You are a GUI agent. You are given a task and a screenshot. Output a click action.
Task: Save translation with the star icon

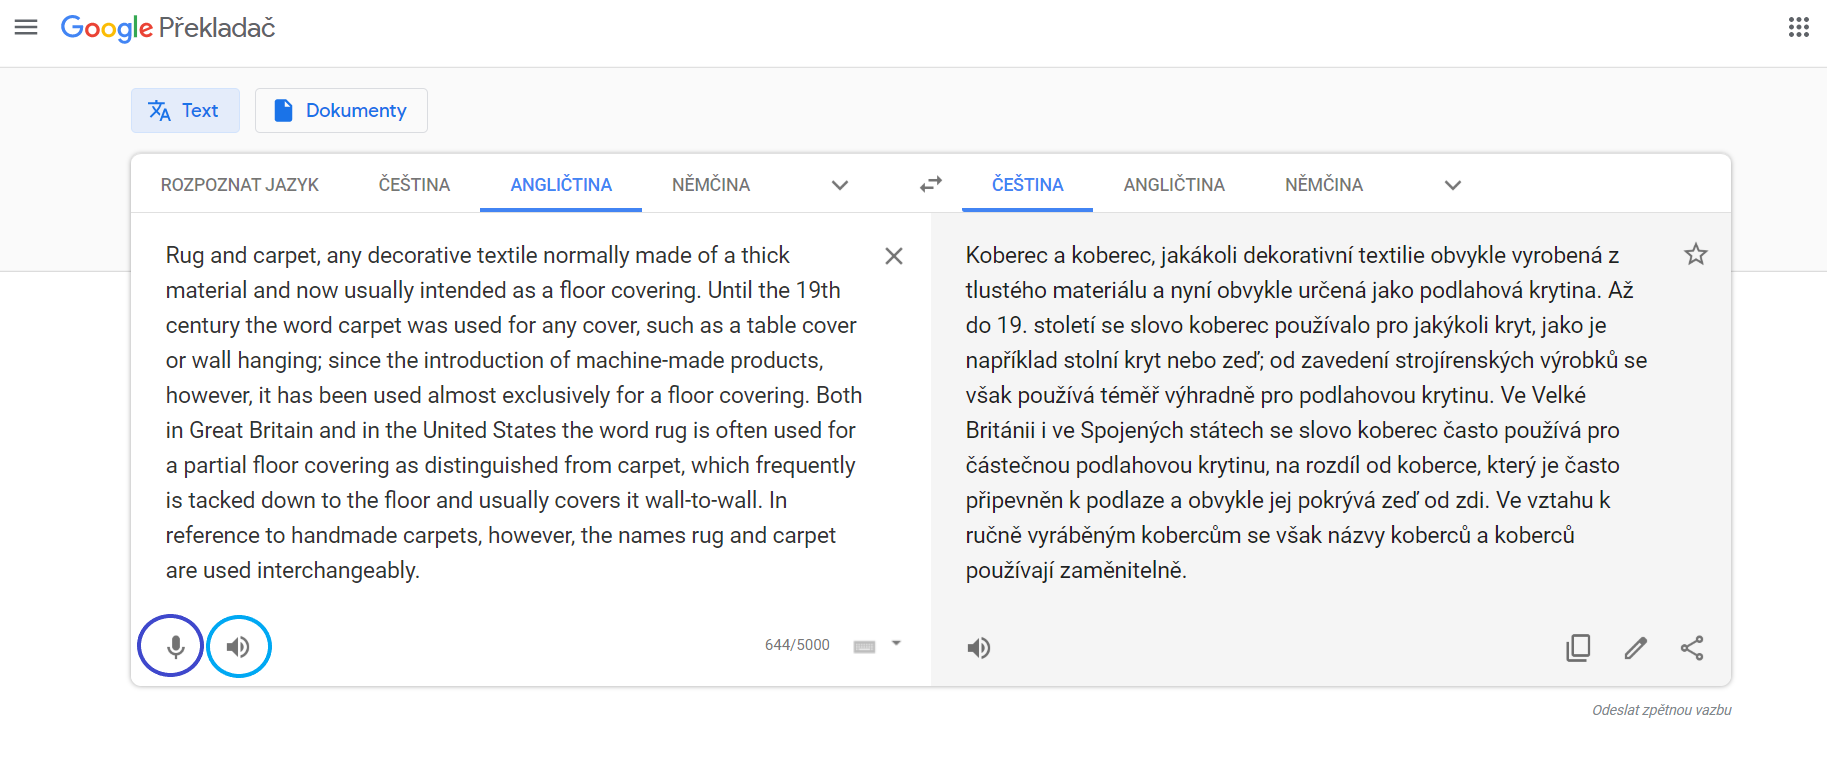tap(1695, 254)
